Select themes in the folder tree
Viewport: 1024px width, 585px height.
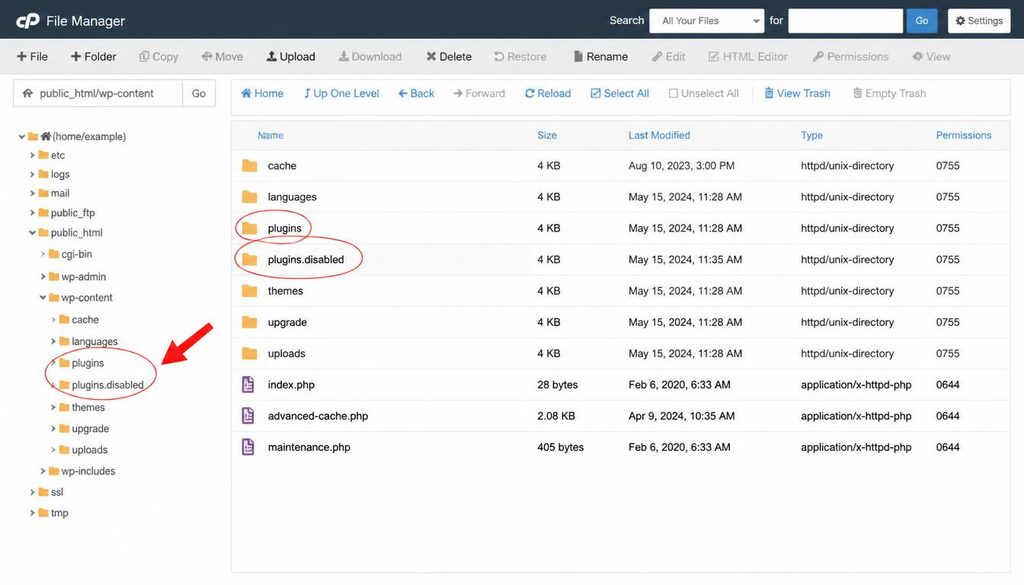pyautogui.click(x=88, y=407)
